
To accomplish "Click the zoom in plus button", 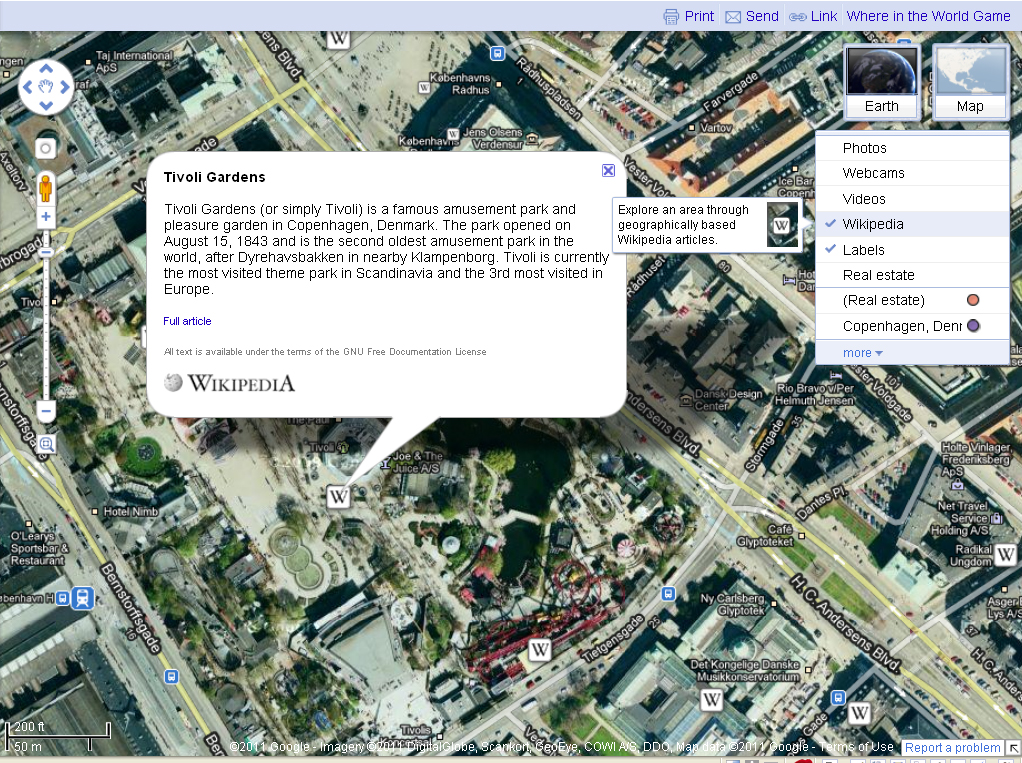I will pos(46,216).
